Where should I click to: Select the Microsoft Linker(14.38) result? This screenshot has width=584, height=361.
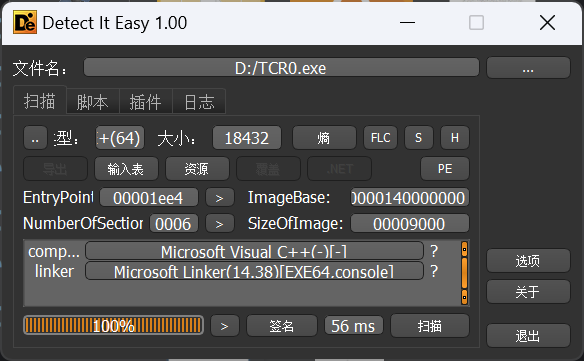point(254,271)
